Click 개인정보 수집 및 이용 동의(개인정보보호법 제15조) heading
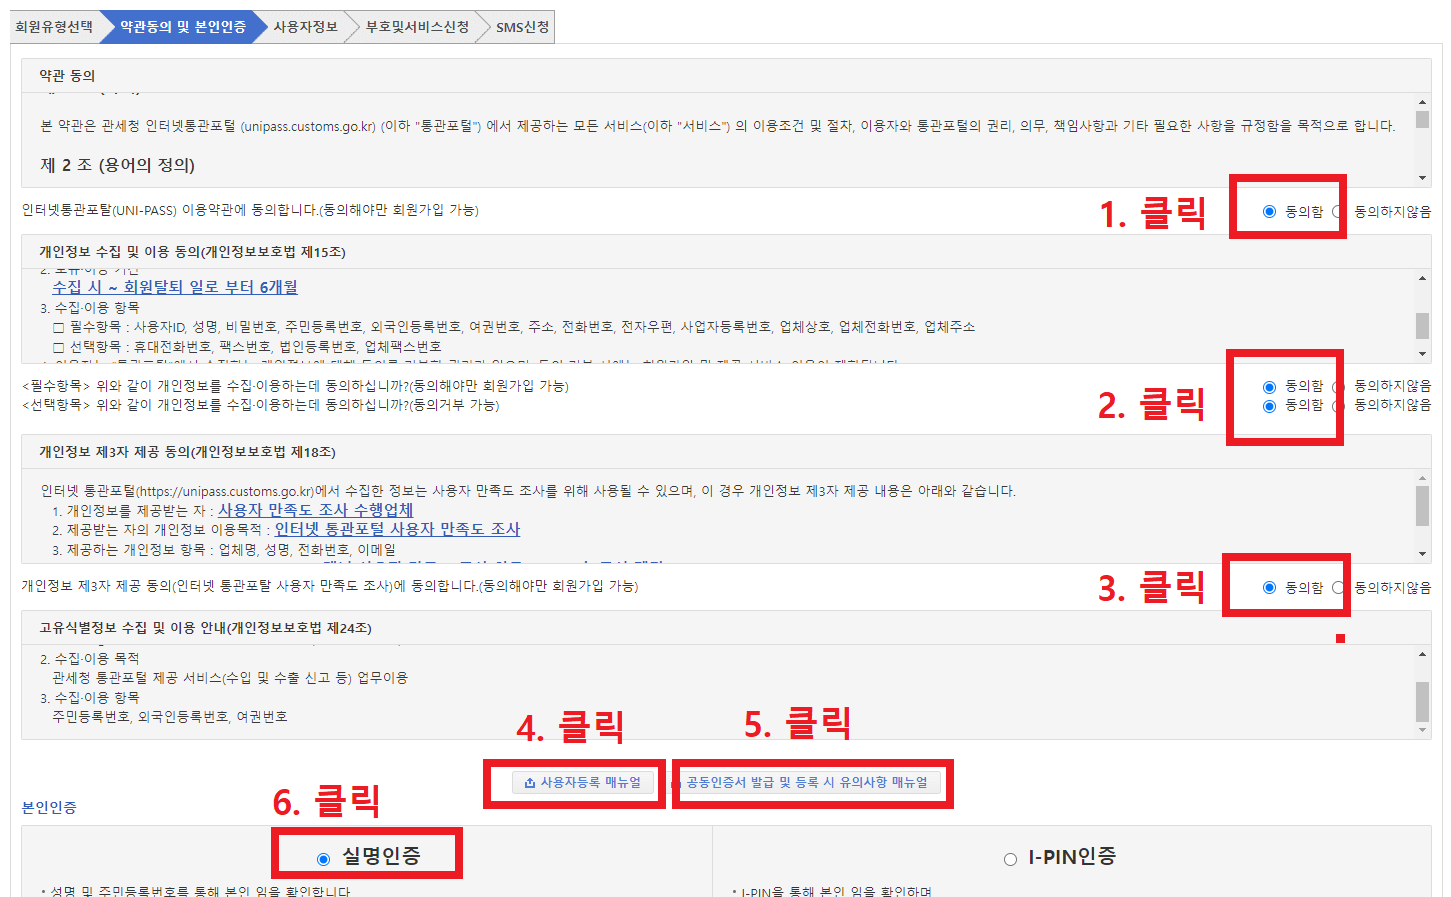This screenshot has width=1451, height=897. (192, 252)
